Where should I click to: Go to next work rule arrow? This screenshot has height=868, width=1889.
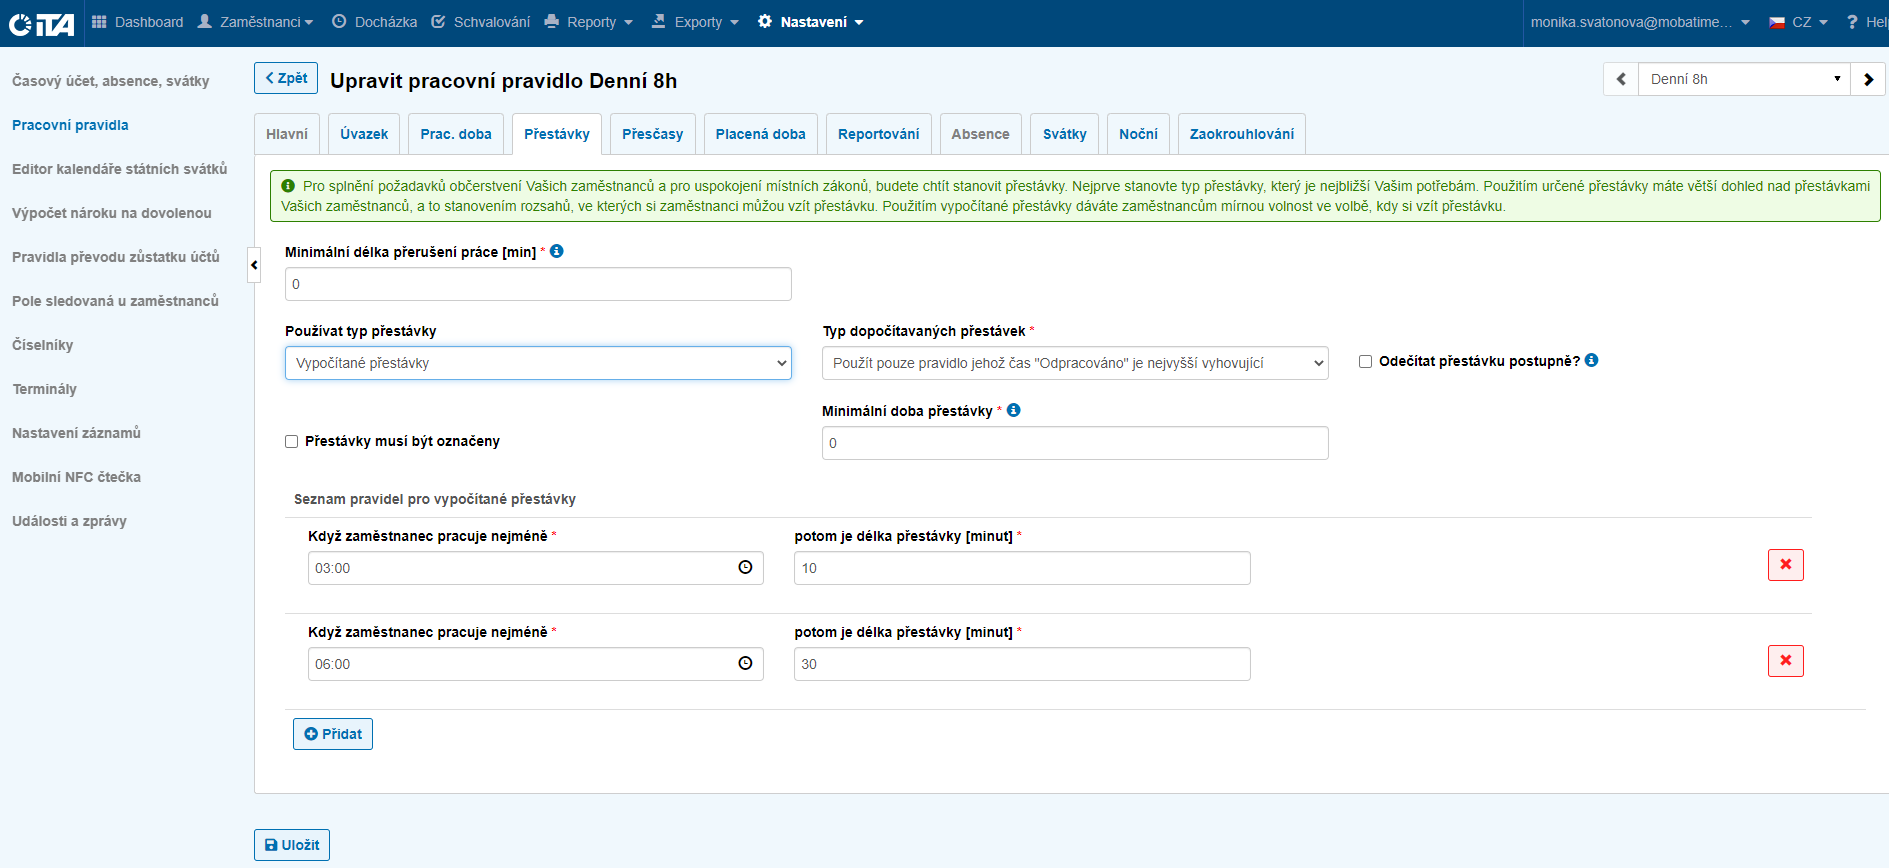[x=1868, y=79]
